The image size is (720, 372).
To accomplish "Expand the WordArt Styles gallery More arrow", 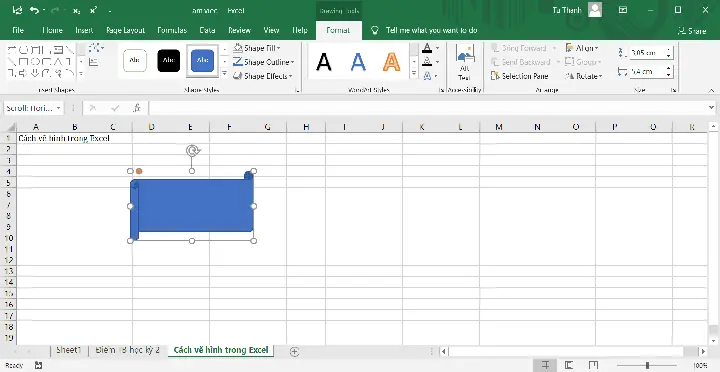I will tap(414, 73).
